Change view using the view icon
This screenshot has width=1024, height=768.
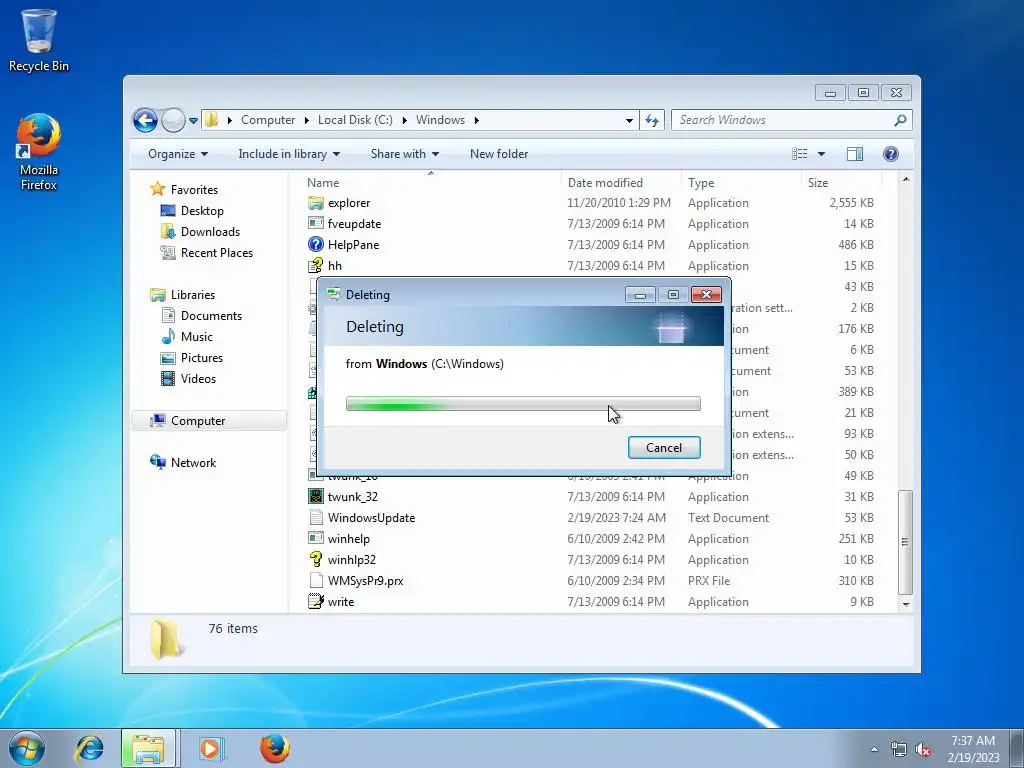(x=799, y=154)
